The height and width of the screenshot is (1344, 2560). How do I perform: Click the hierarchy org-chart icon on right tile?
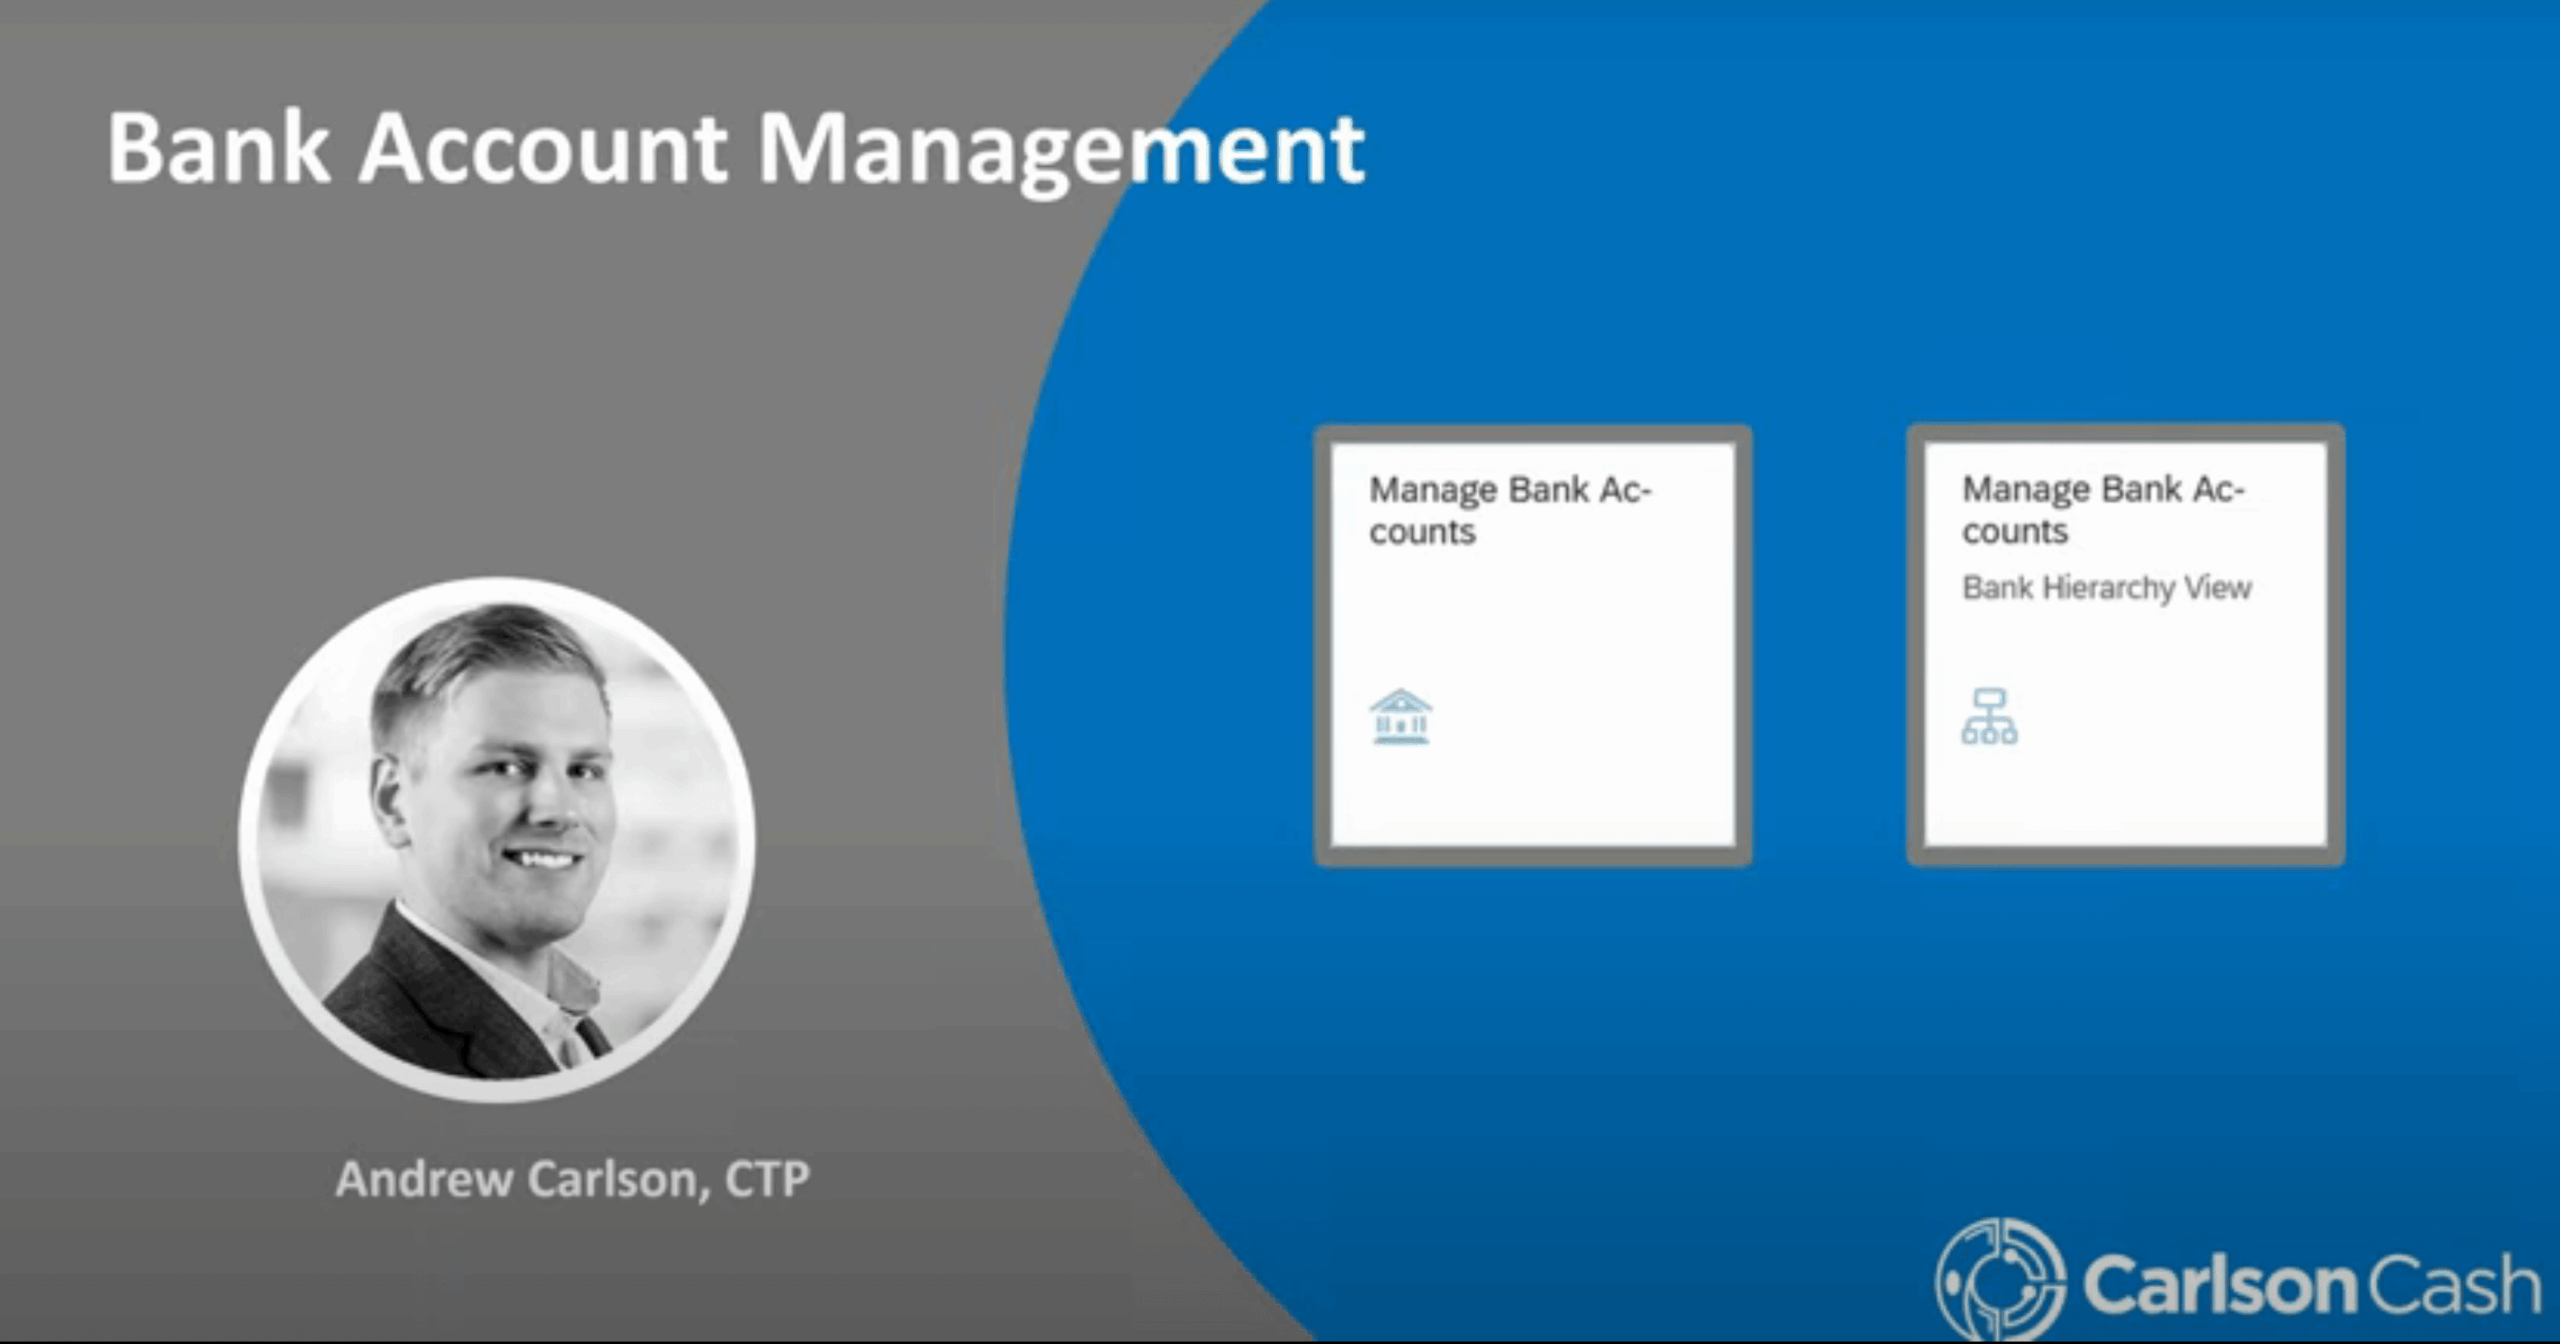[1989, 716]
